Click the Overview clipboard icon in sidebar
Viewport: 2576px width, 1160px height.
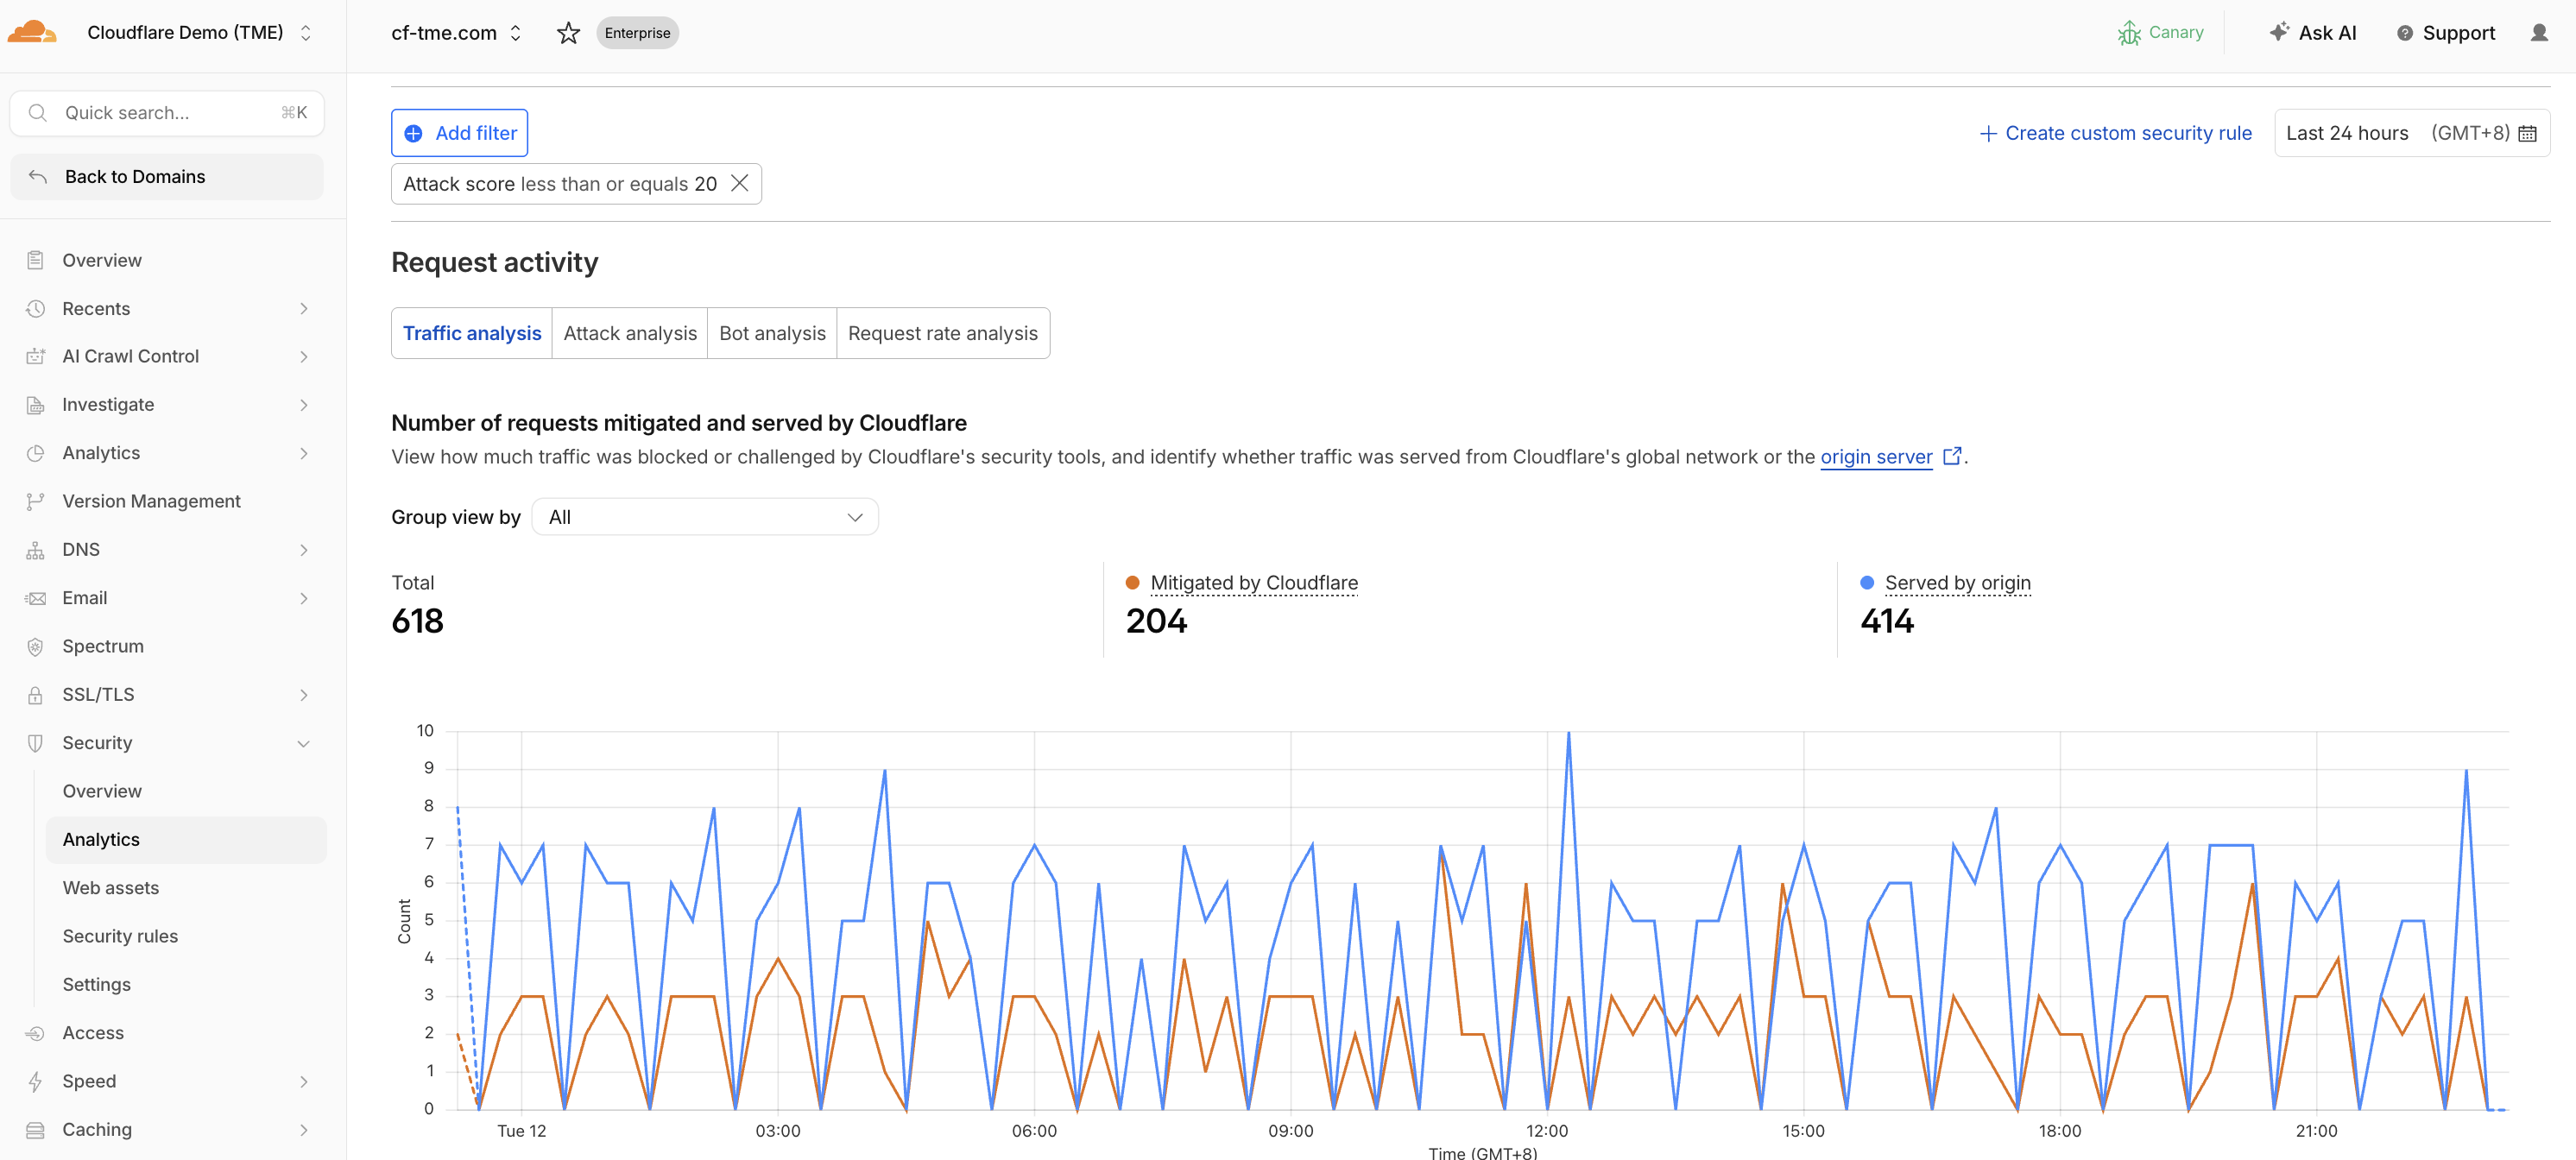point(35,260)
